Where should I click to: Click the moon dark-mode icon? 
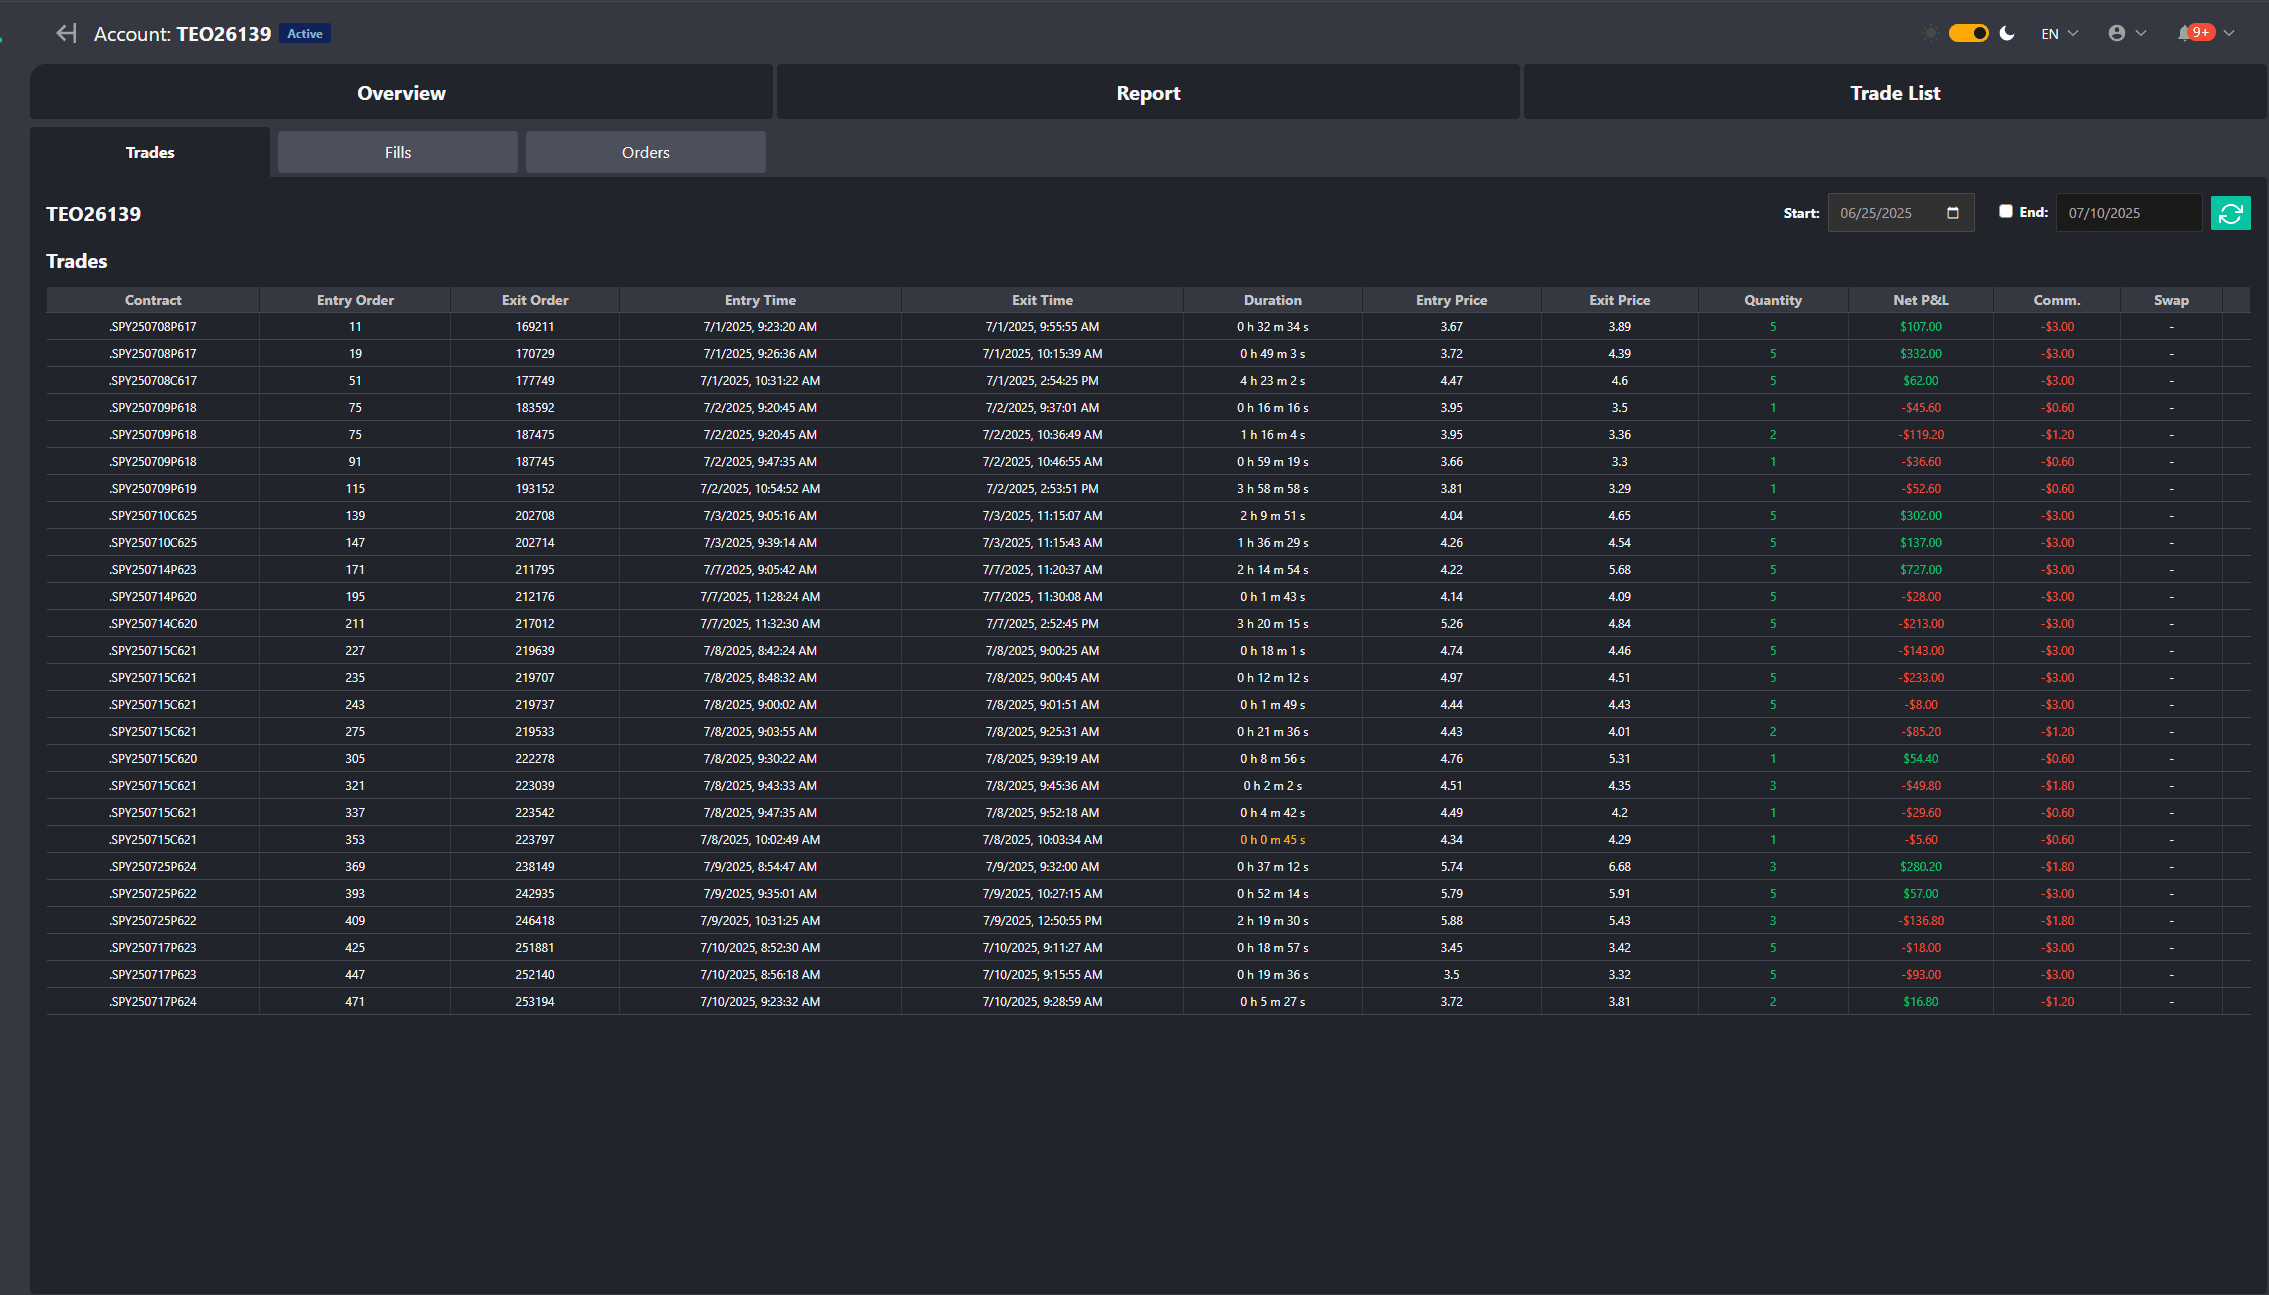2007,33
